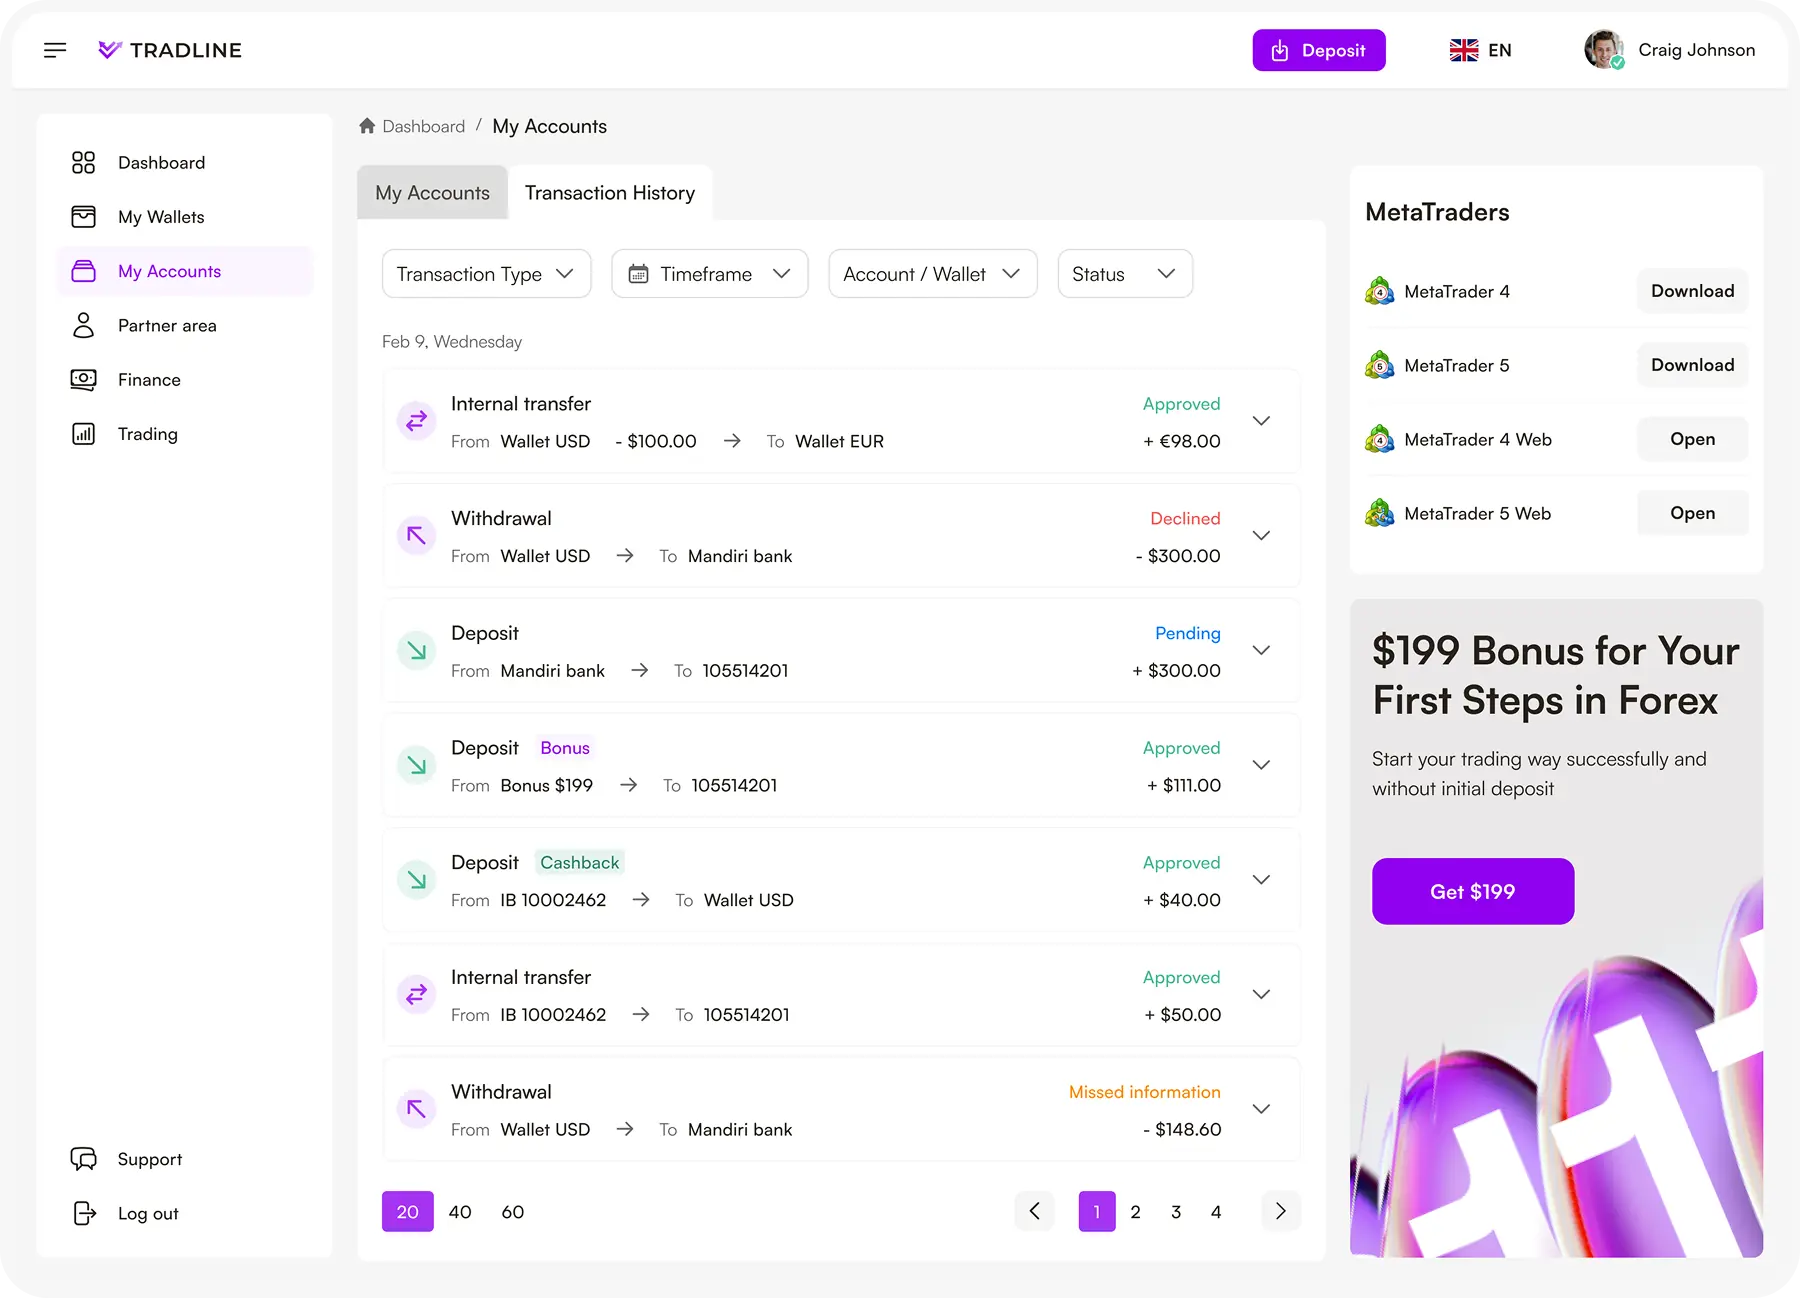Click the Dashboard sidebar icon
Screen dimensions: 1800x1299
pyautogui.click(x=84, y=163)
